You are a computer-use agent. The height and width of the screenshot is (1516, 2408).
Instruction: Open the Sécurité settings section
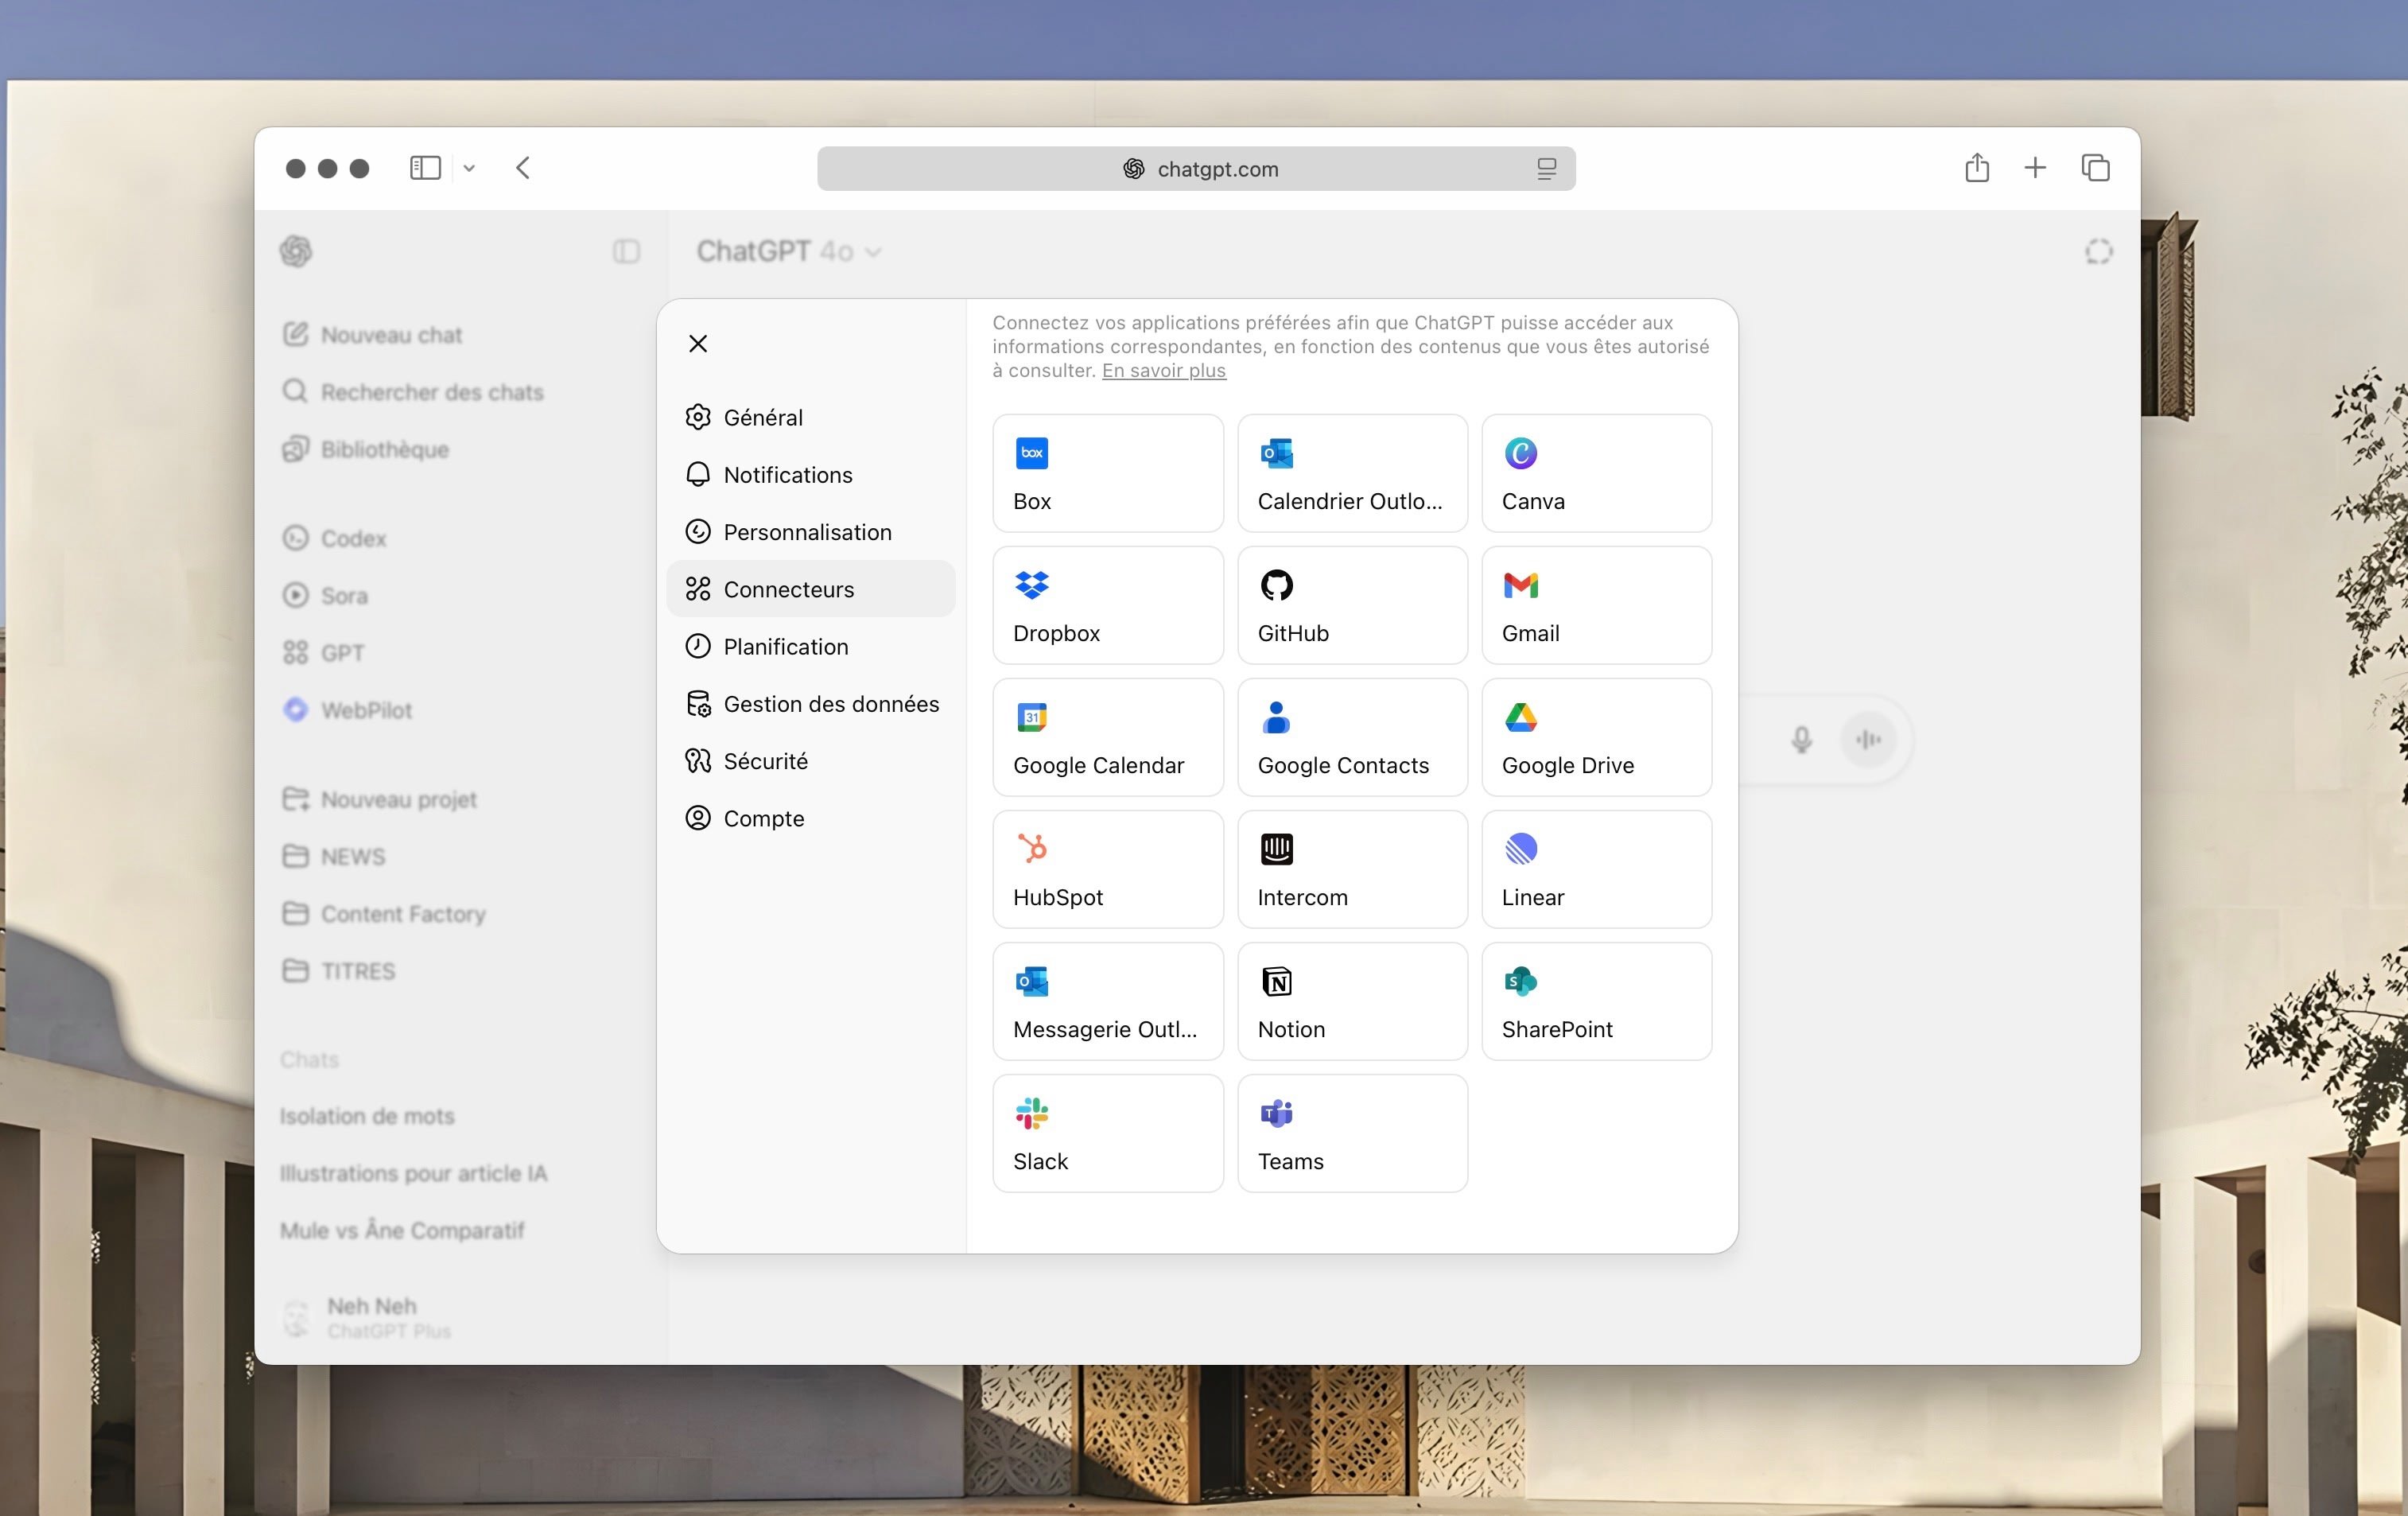coord(765,761)
